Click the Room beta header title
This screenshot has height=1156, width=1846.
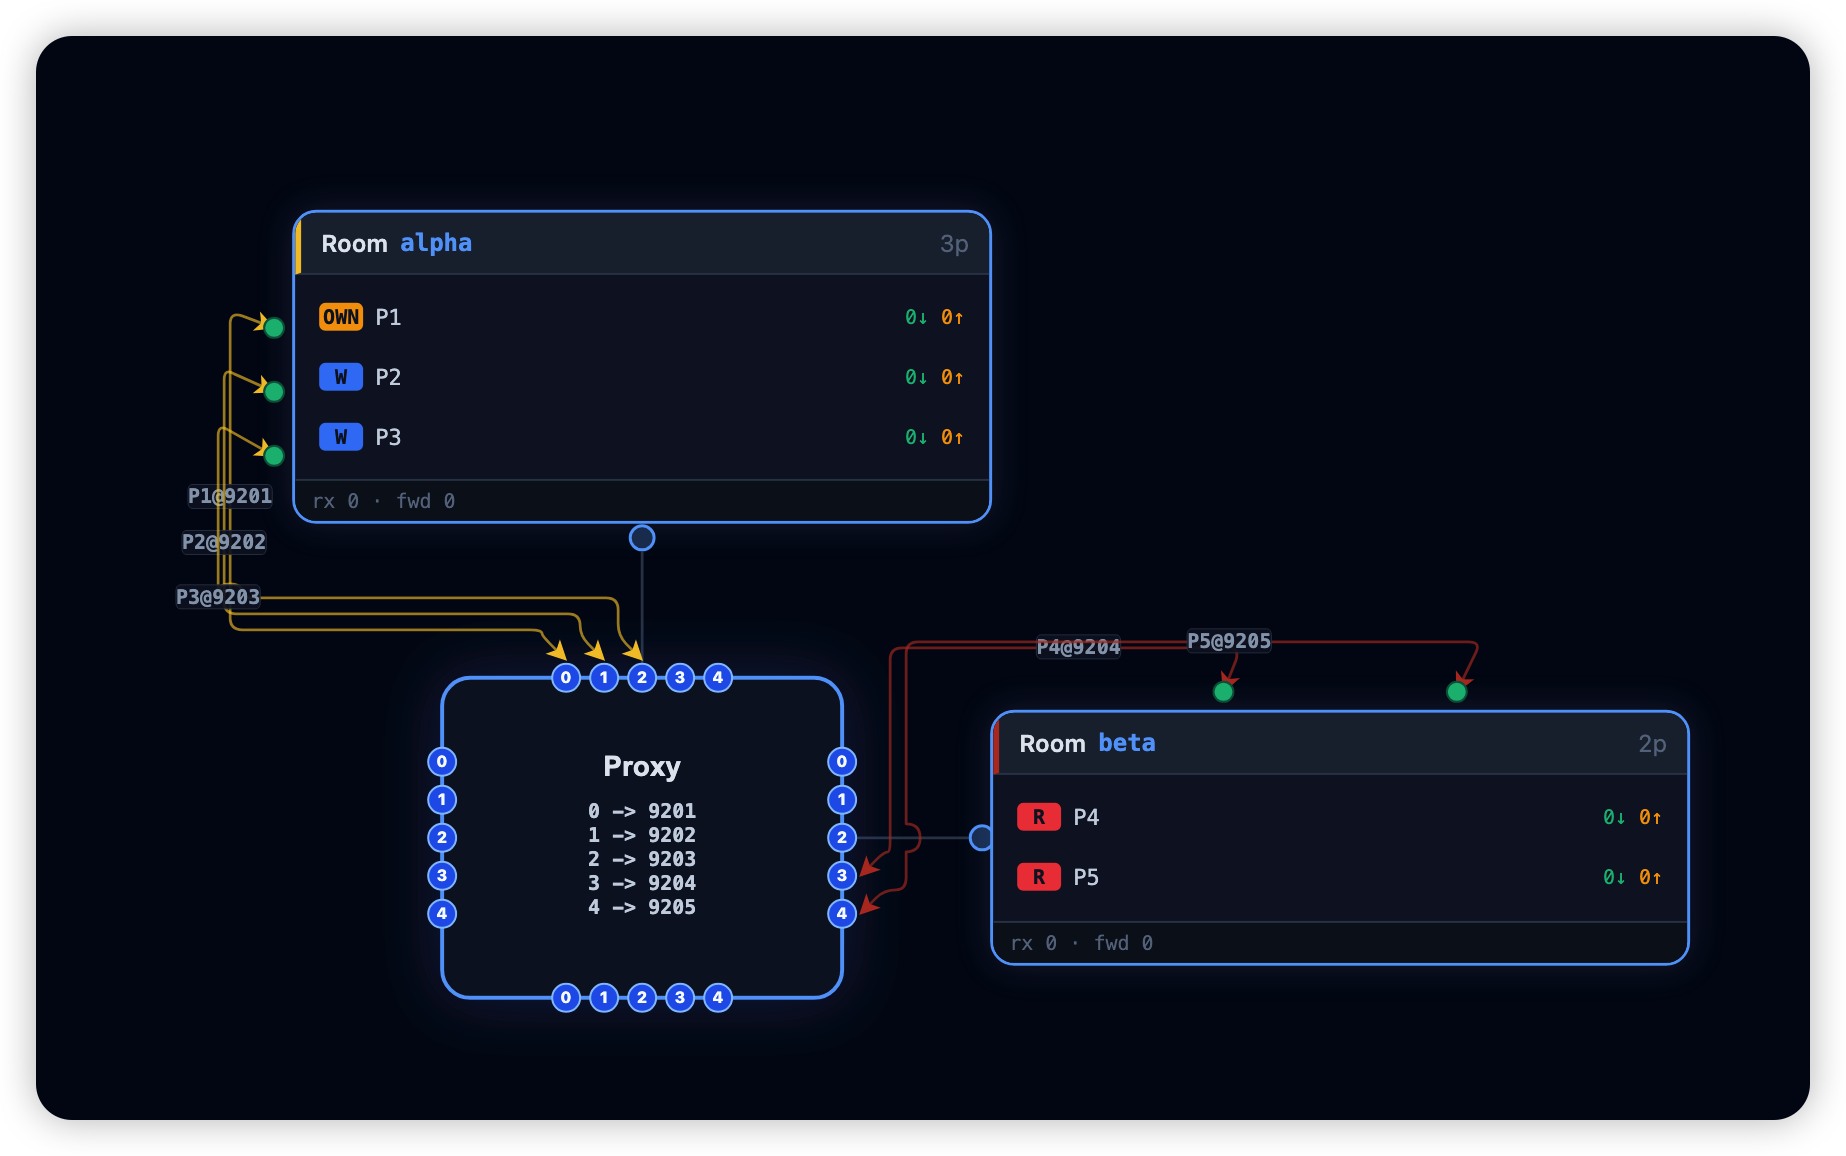click(1087, 743)
